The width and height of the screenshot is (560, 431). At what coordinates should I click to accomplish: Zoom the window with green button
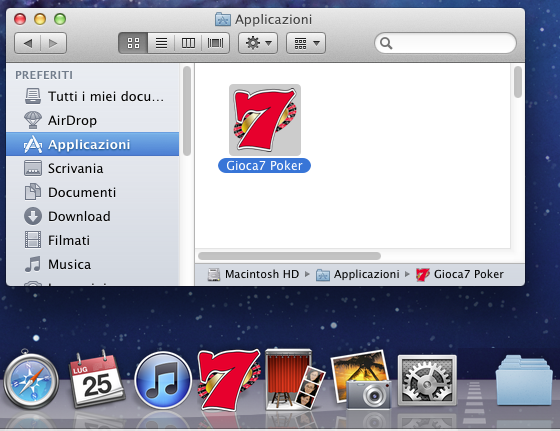point(60,19)
